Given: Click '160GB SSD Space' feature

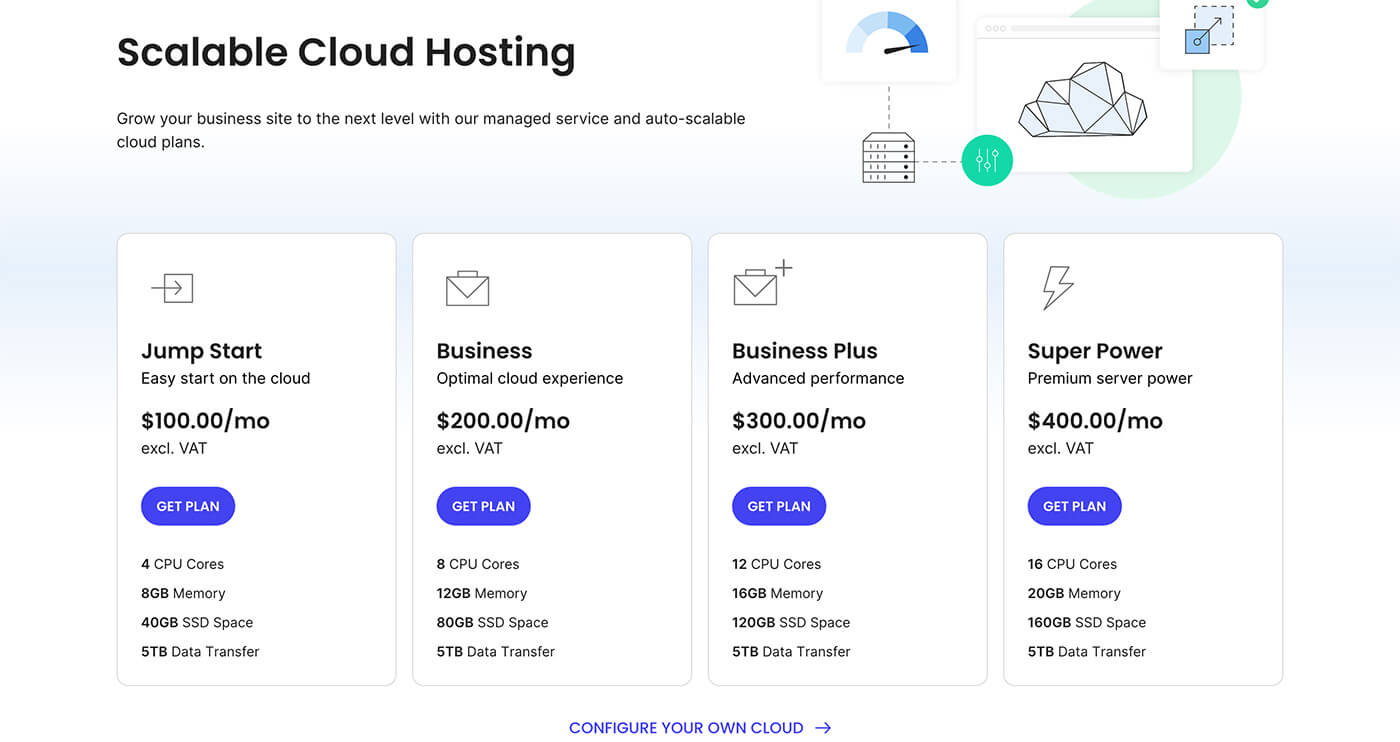Looking at the screenshot, I should coord(1087,622).
